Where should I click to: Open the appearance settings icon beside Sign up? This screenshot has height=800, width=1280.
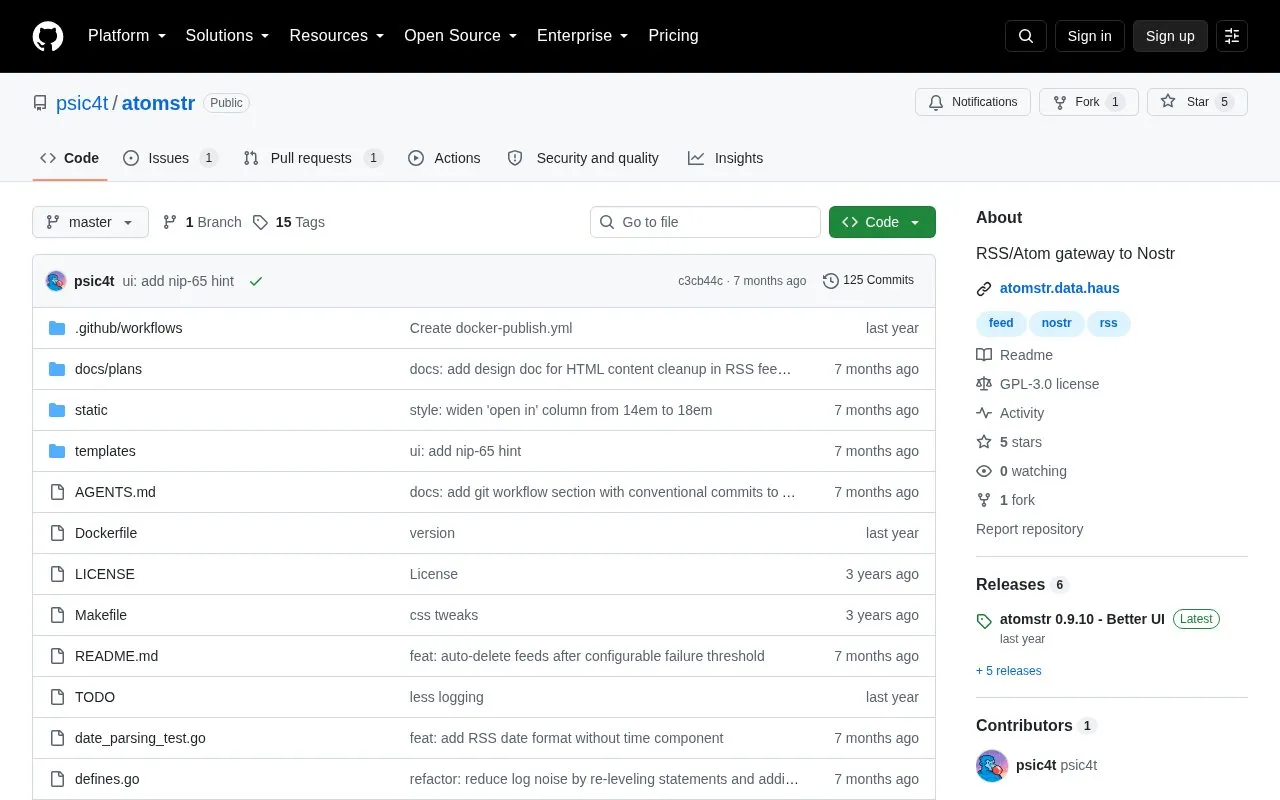[x=1232, y=36]
